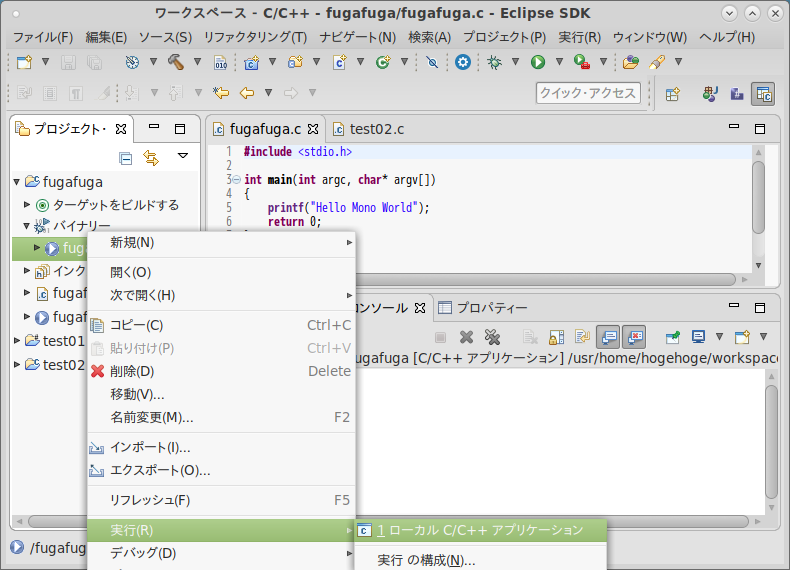Click the green Run button icon

coord(538,62)
